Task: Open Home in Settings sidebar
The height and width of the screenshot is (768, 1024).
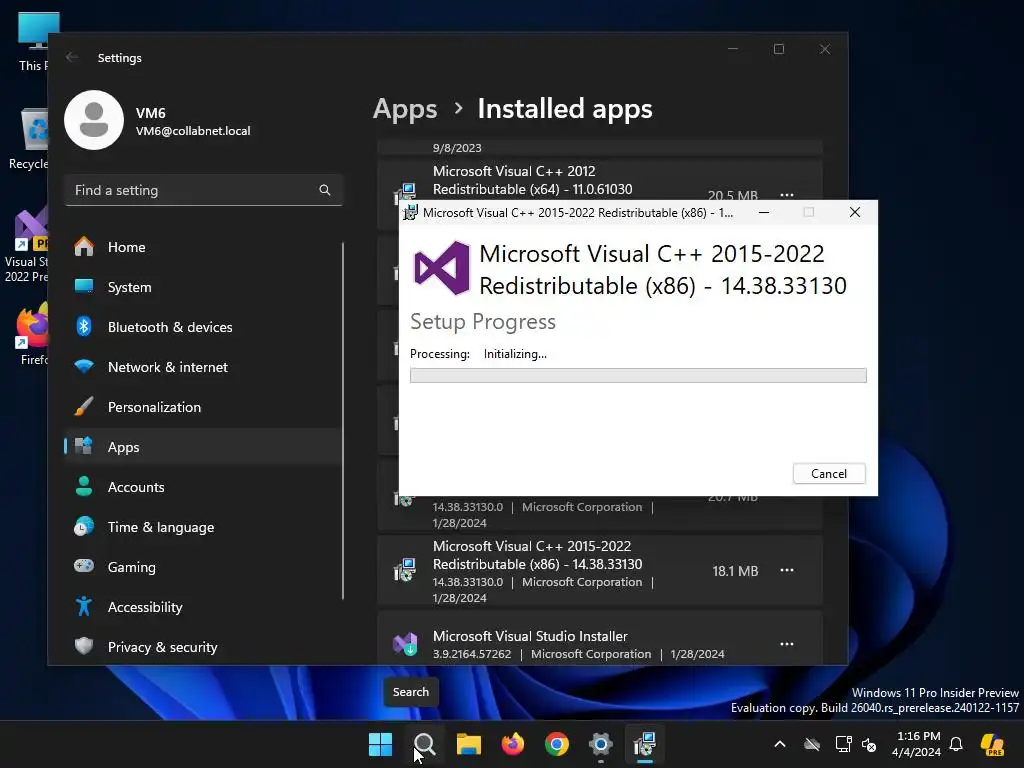Action: coord(202,248)
